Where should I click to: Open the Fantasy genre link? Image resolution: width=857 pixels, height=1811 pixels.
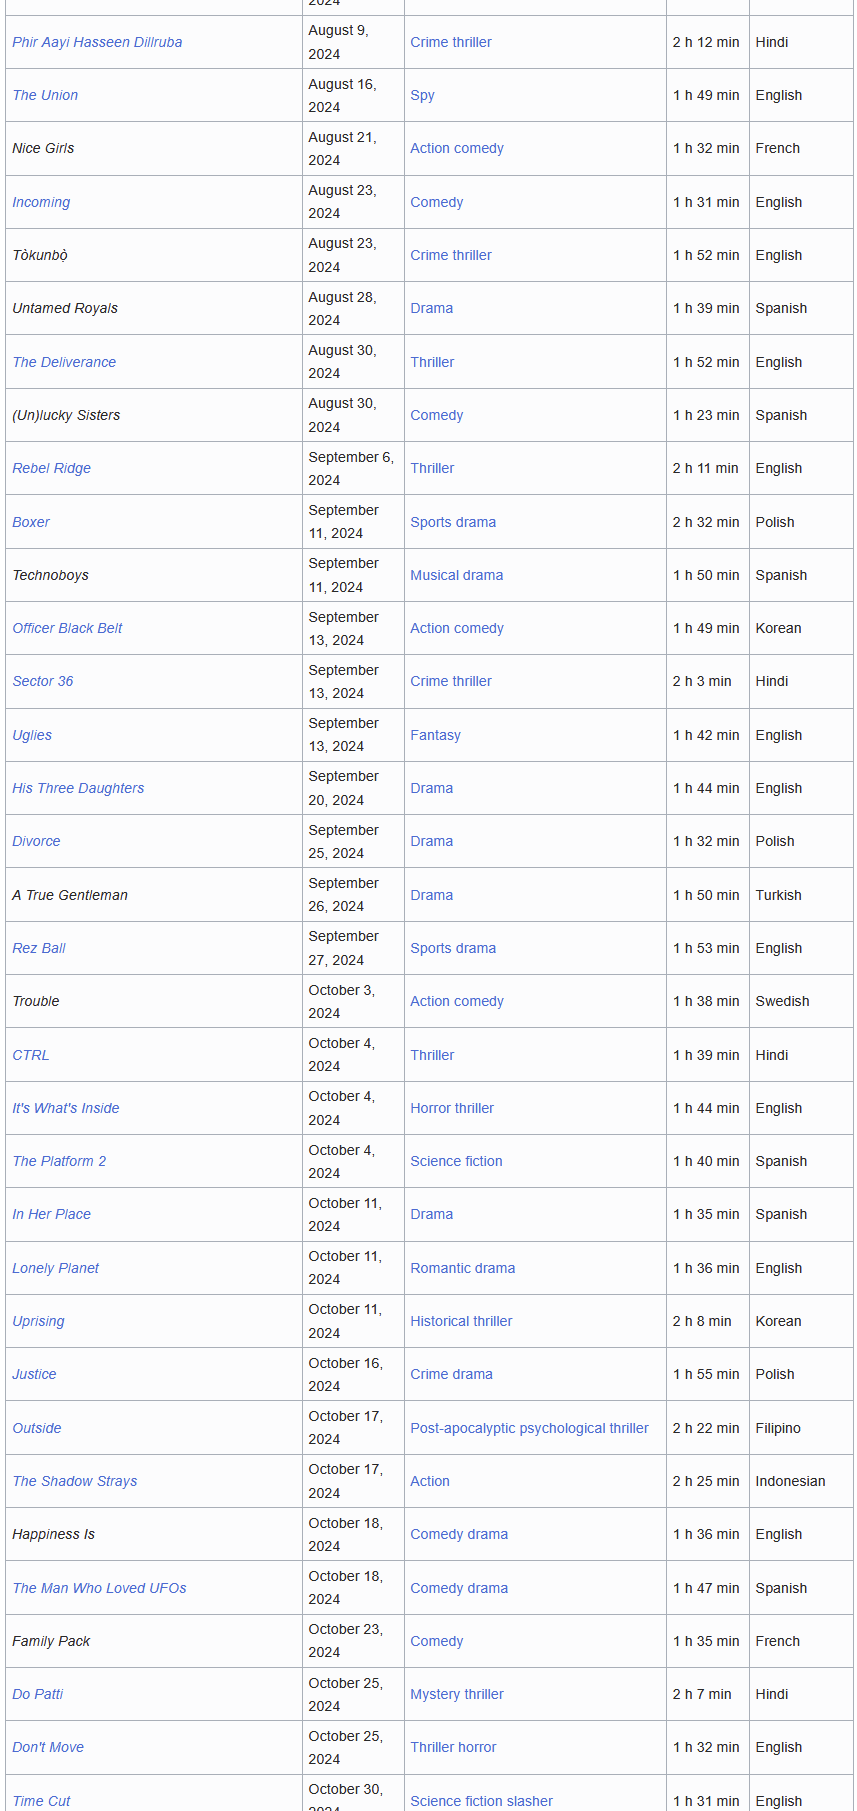coord(435,735)
